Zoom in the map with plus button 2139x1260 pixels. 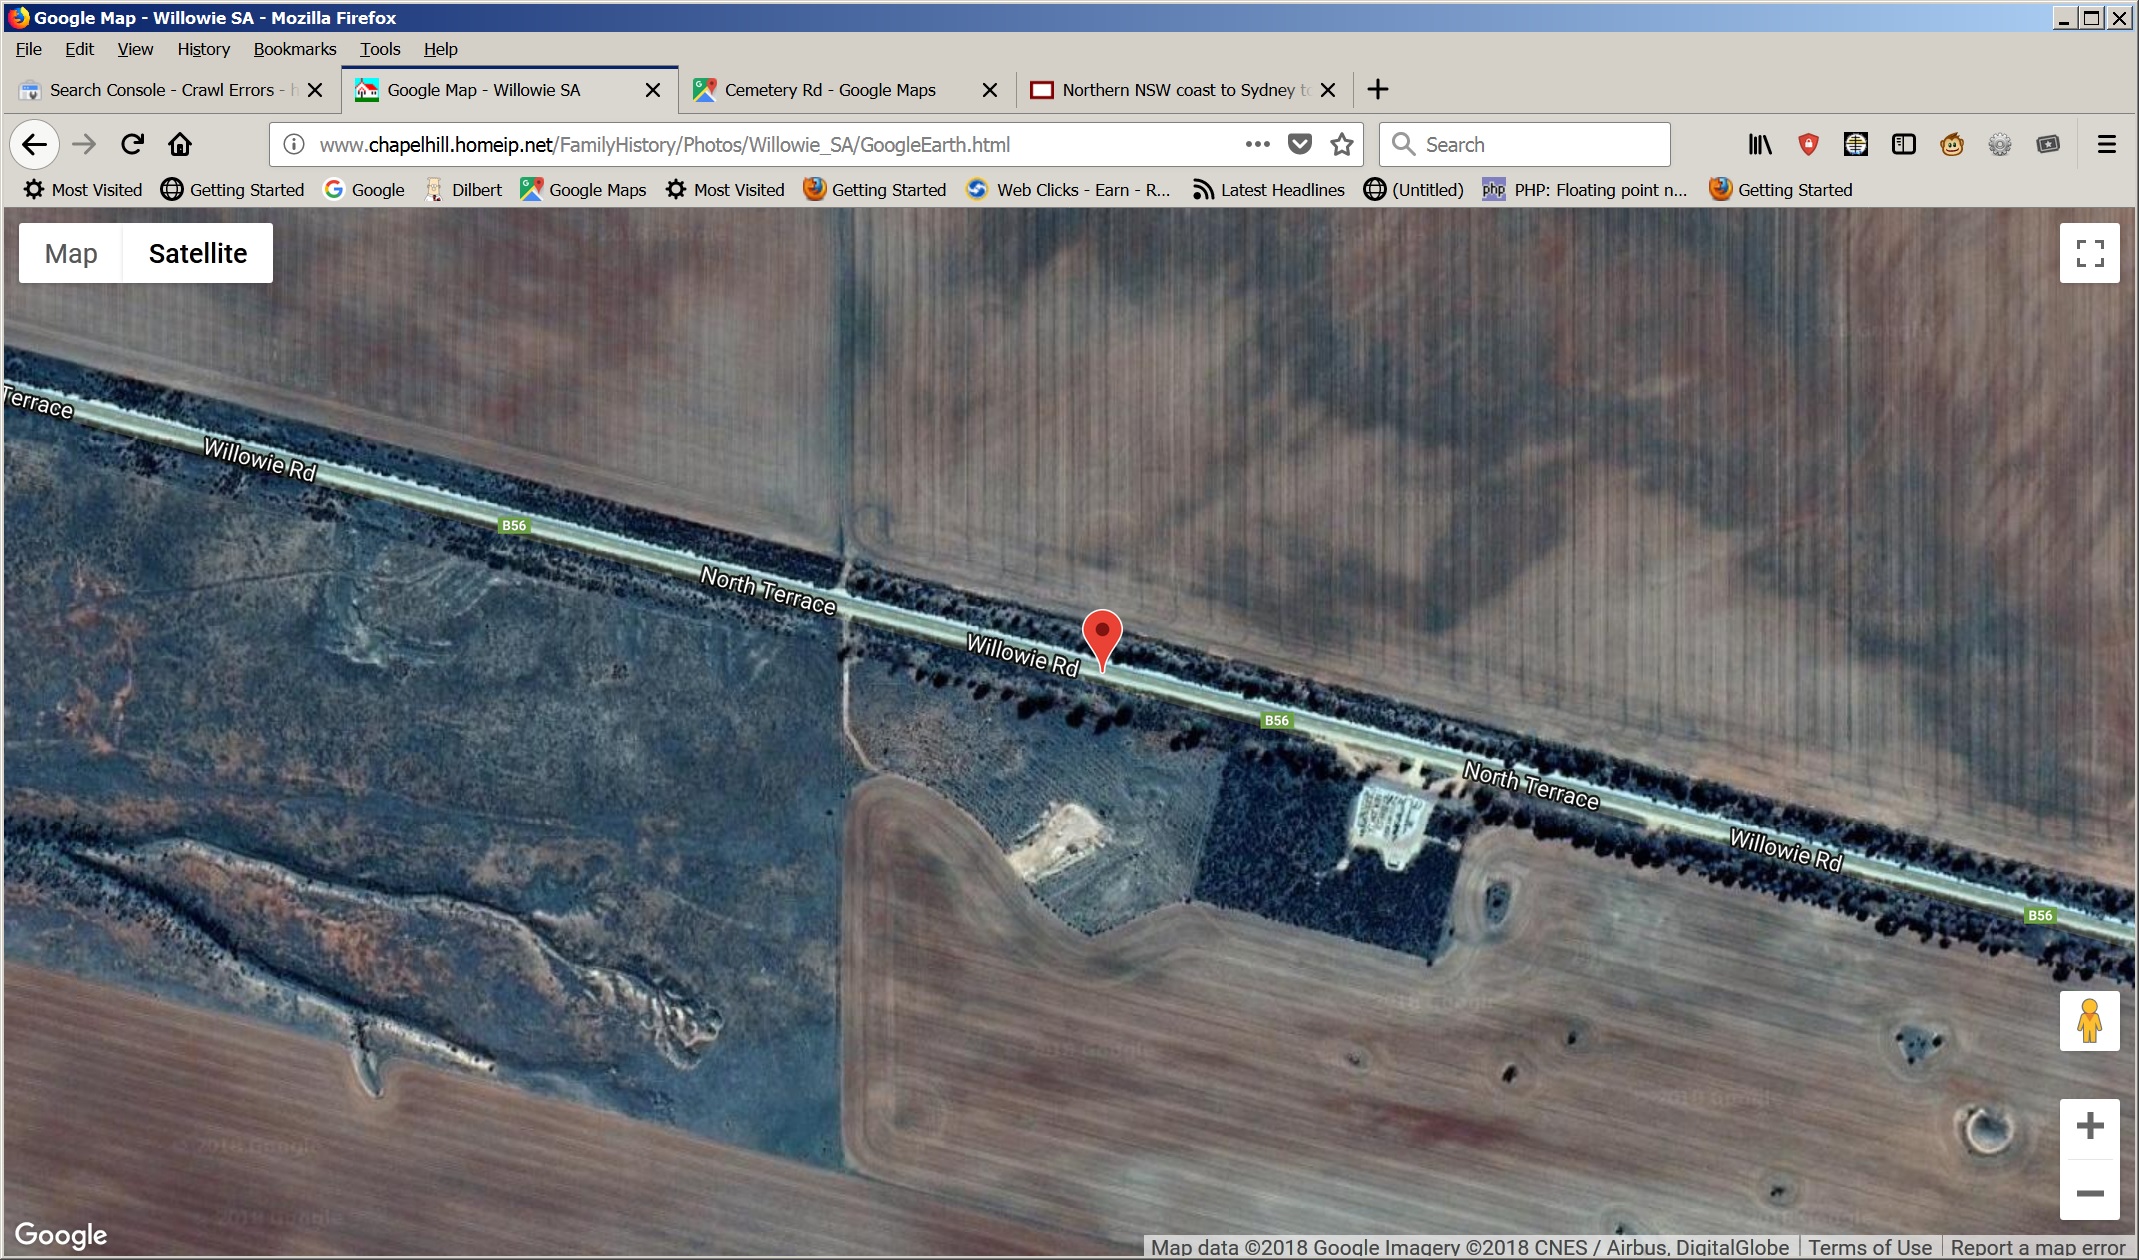[x=2089, y=1126]
